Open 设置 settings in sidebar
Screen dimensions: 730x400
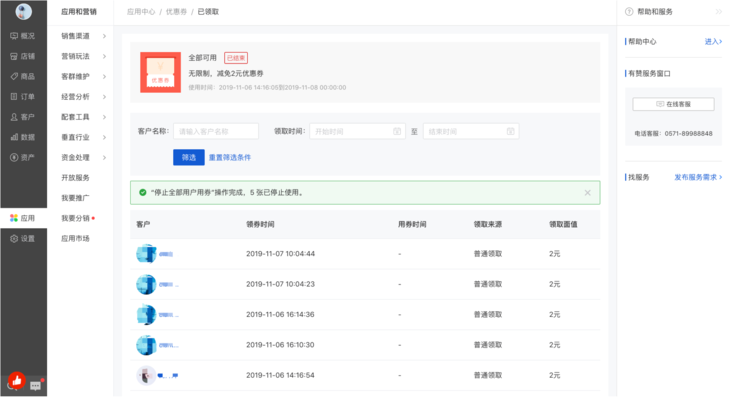(x=22, y=238)
